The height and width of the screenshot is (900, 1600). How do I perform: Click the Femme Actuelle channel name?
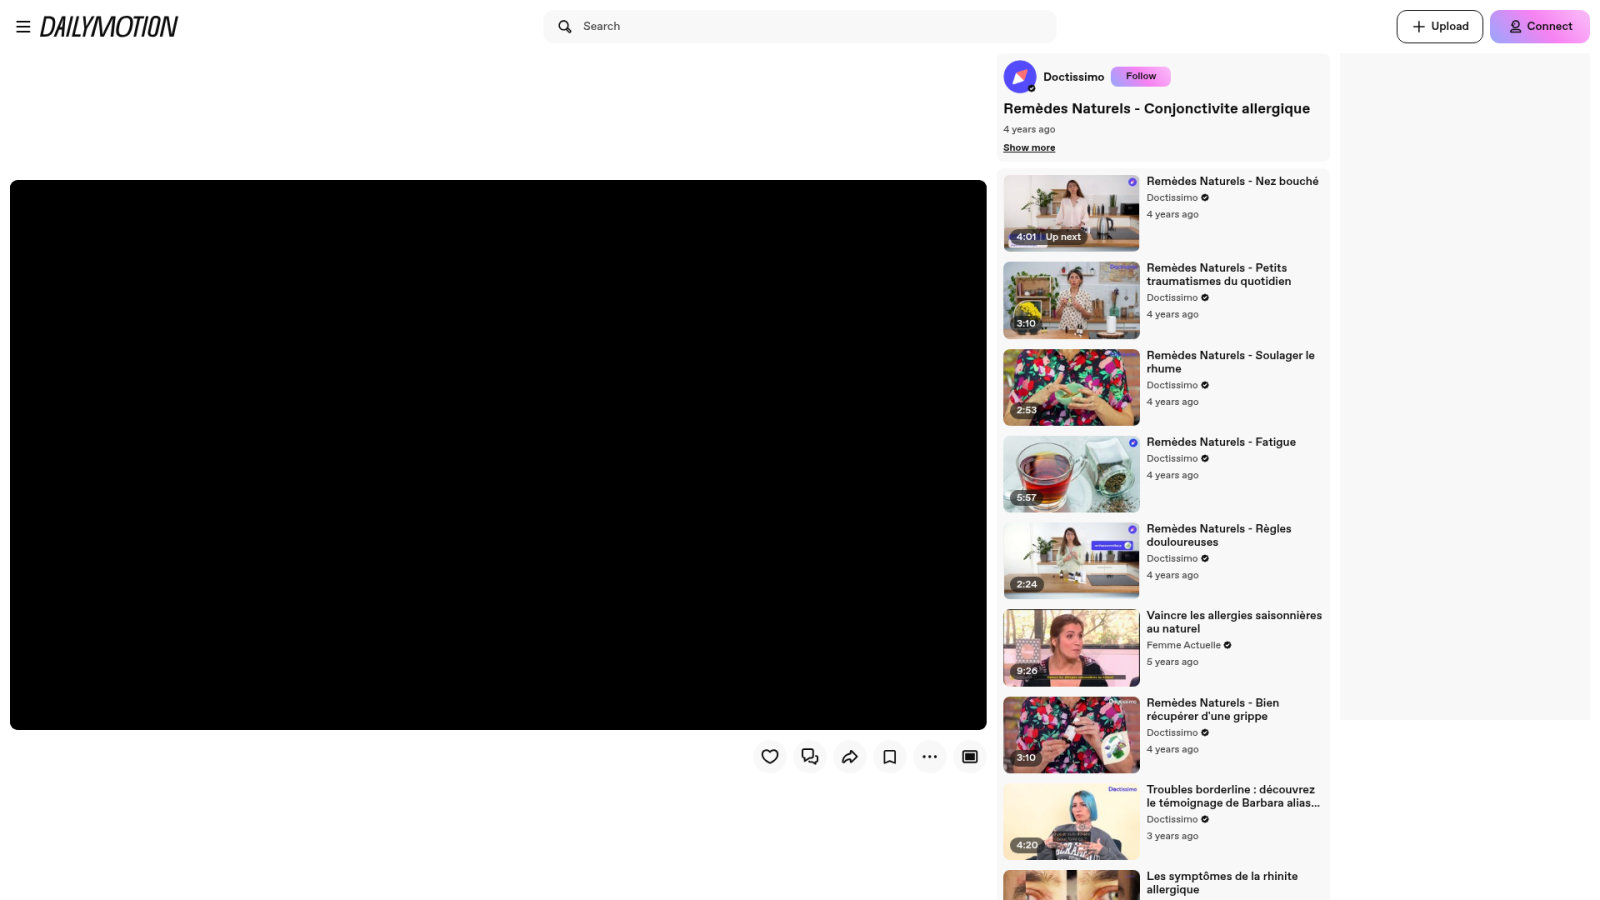(1183, 646)
